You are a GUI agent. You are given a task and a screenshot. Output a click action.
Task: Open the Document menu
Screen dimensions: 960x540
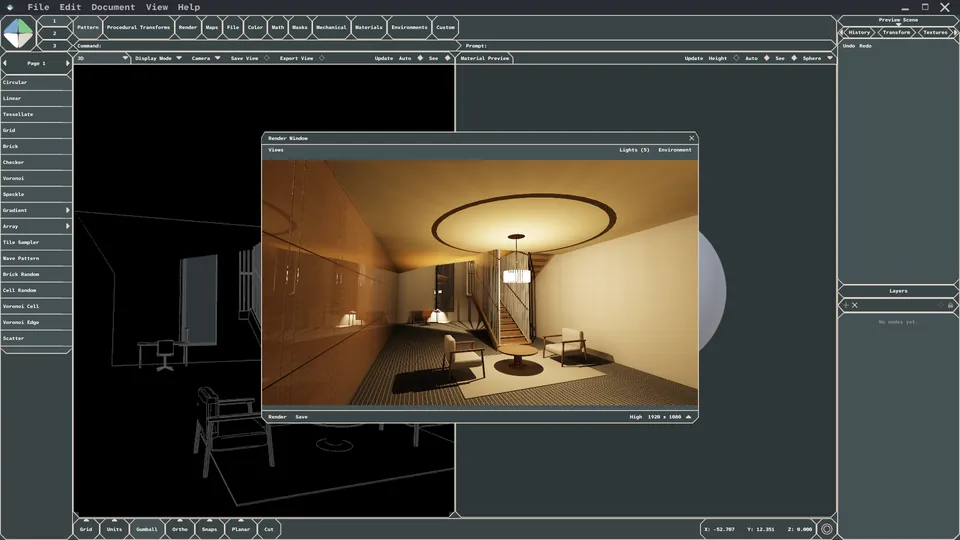click(x=113, y=7)
